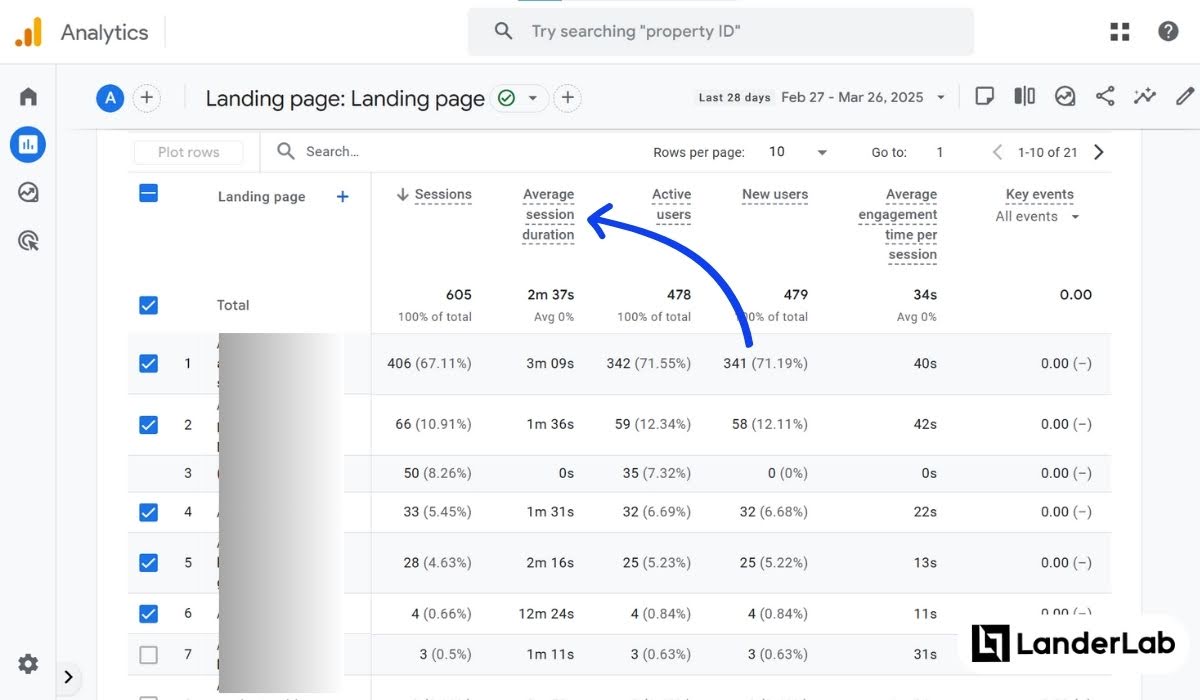Open the date range dropdown arrow
This screenshot has height=700, width=1200.
coord(941,98)
